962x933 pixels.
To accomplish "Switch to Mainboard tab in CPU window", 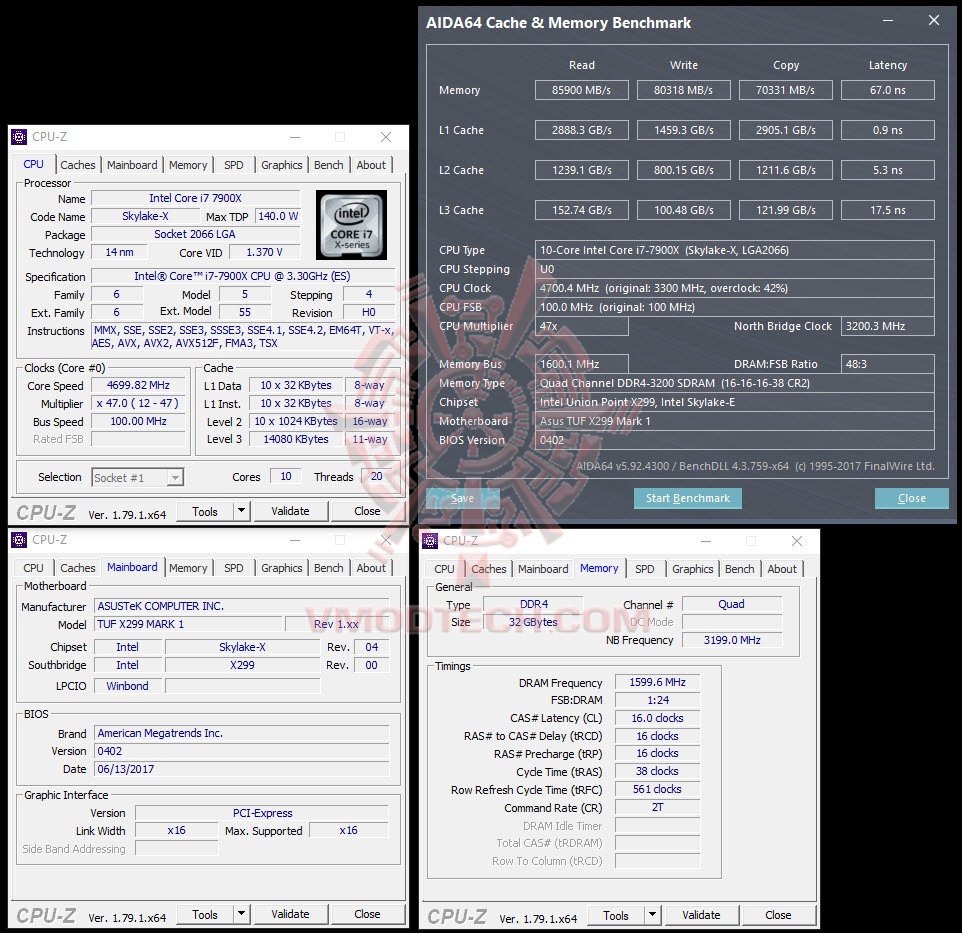I will (132, 165).
